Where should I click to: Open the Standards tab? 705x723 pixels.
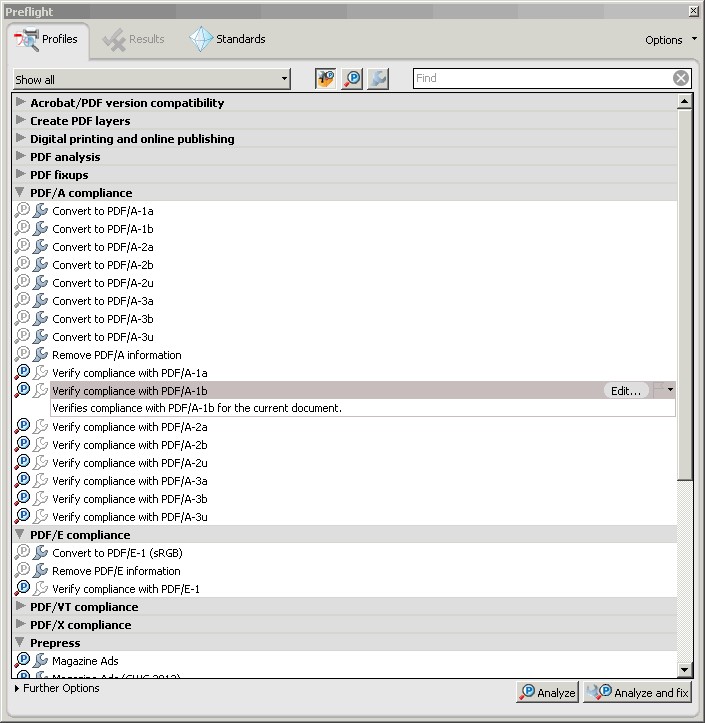(227, 40)
